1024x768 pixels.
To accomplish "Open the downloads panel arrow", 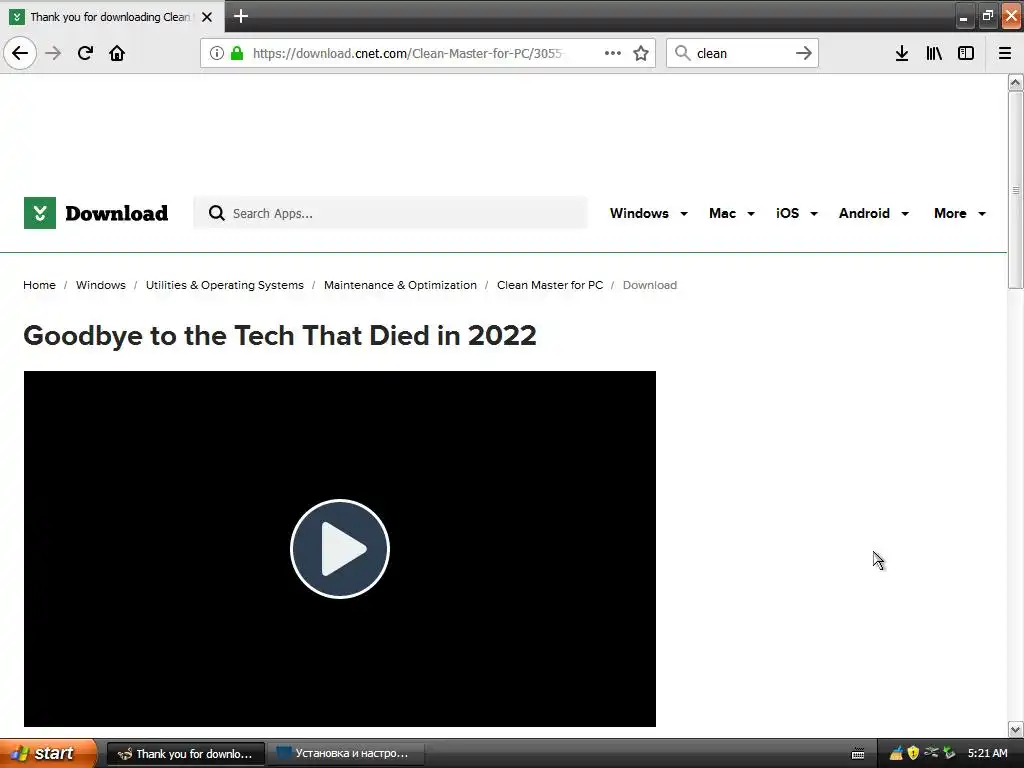I will coord(902,53).
